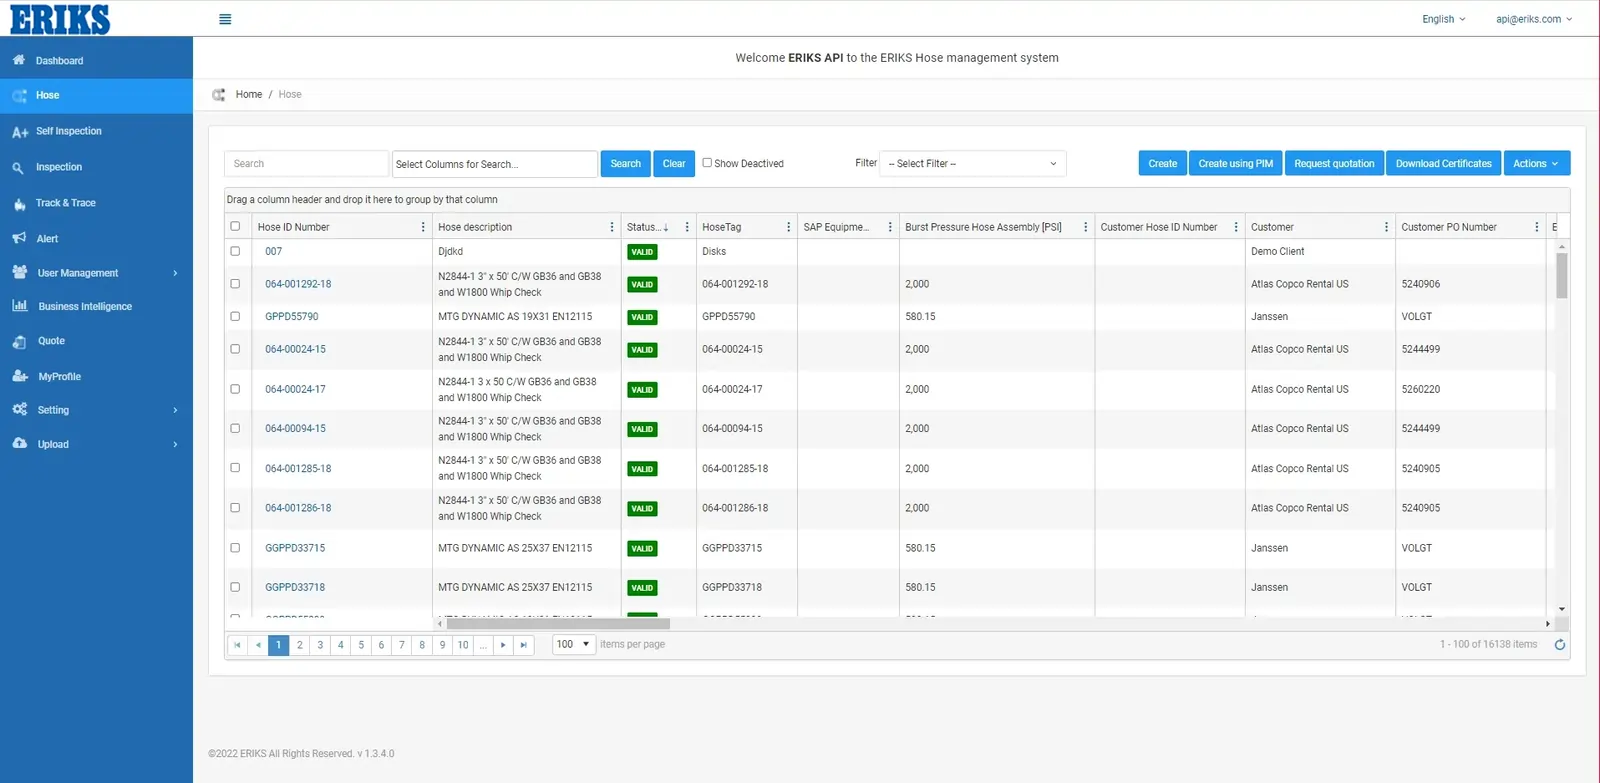Click the Clear button
This screenshot has width=1600, height=783.
click(674, 164)
